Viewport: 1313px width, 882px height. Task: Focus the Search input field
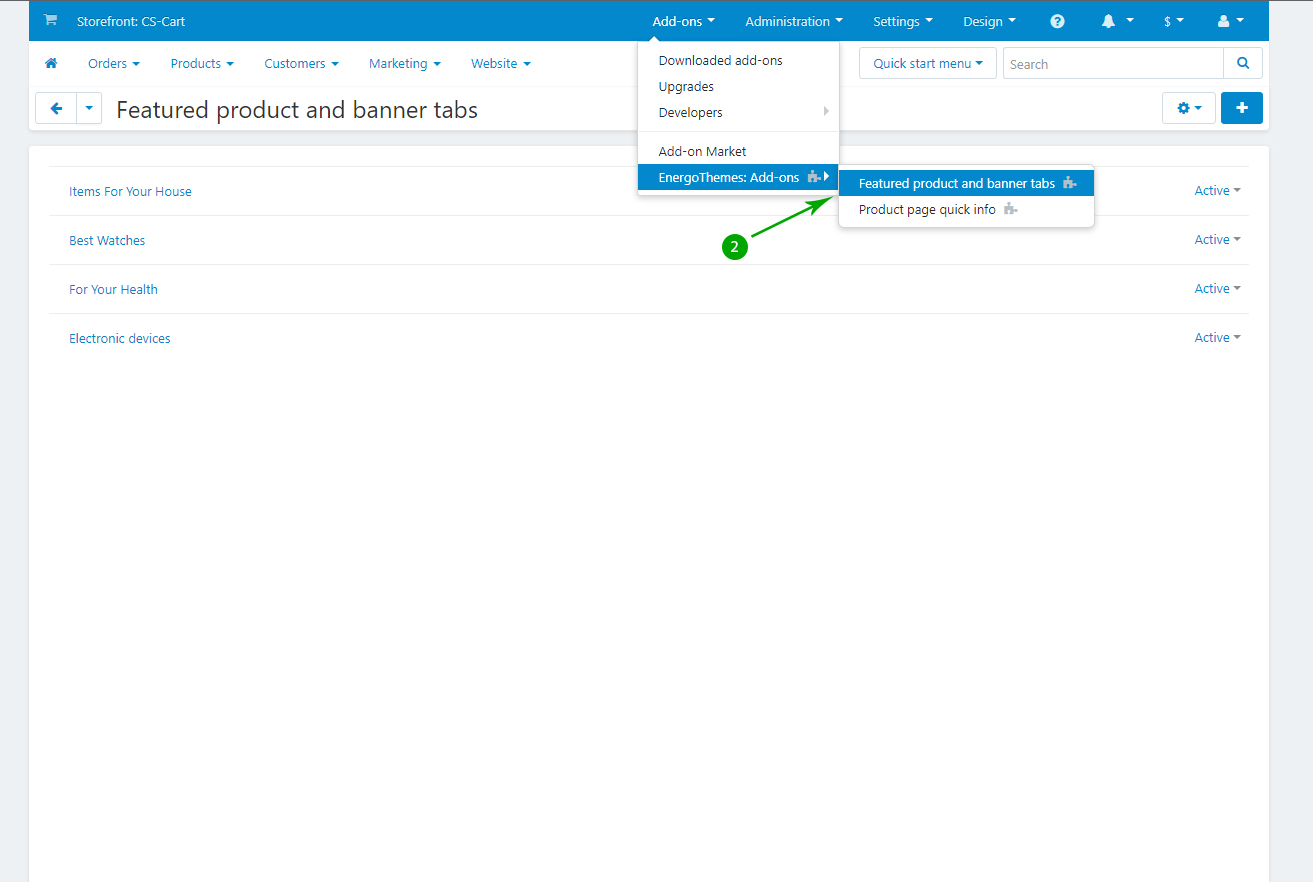click(1112, 64)
